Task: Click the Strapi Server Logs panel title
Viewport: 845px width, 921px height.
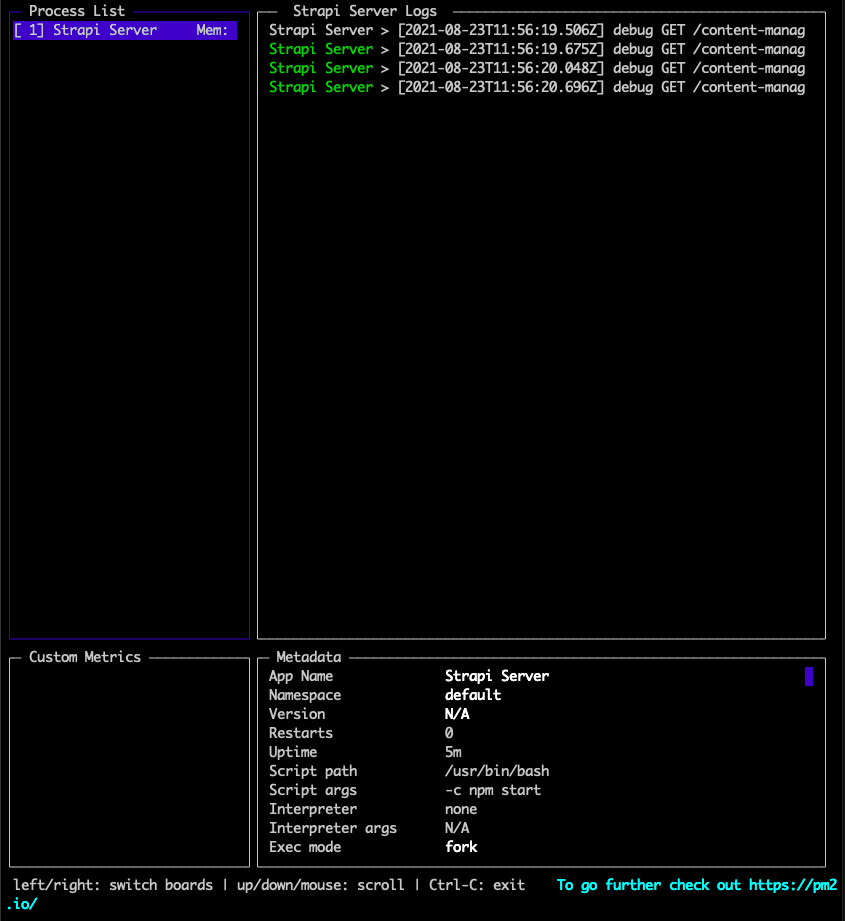Action: (365, 11)
